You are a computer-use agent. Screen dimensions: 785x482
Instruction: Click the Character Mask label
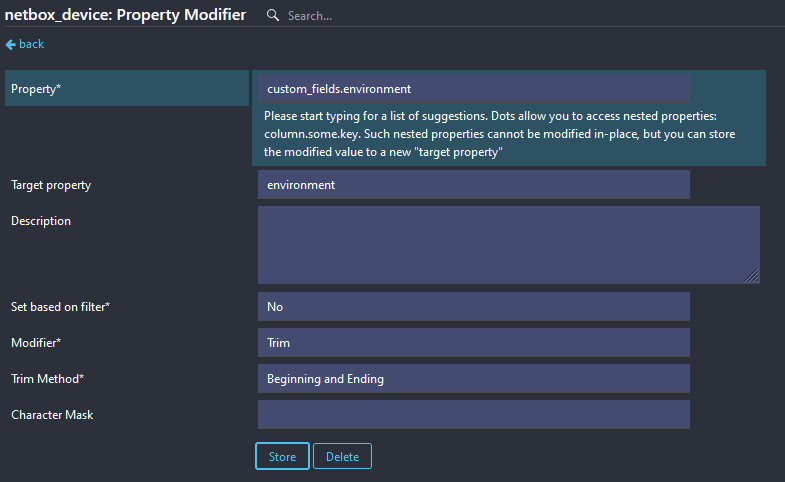(x=52, y=415)
